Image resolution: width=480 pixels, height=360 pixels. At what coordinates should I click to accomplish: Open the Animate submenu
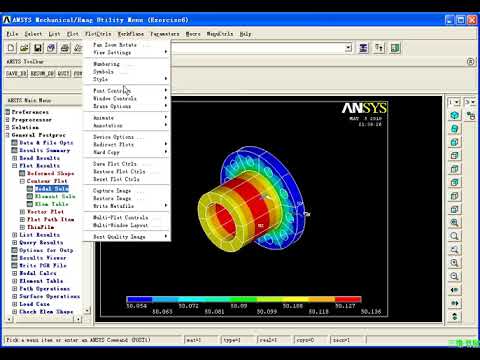pos(127,118)
